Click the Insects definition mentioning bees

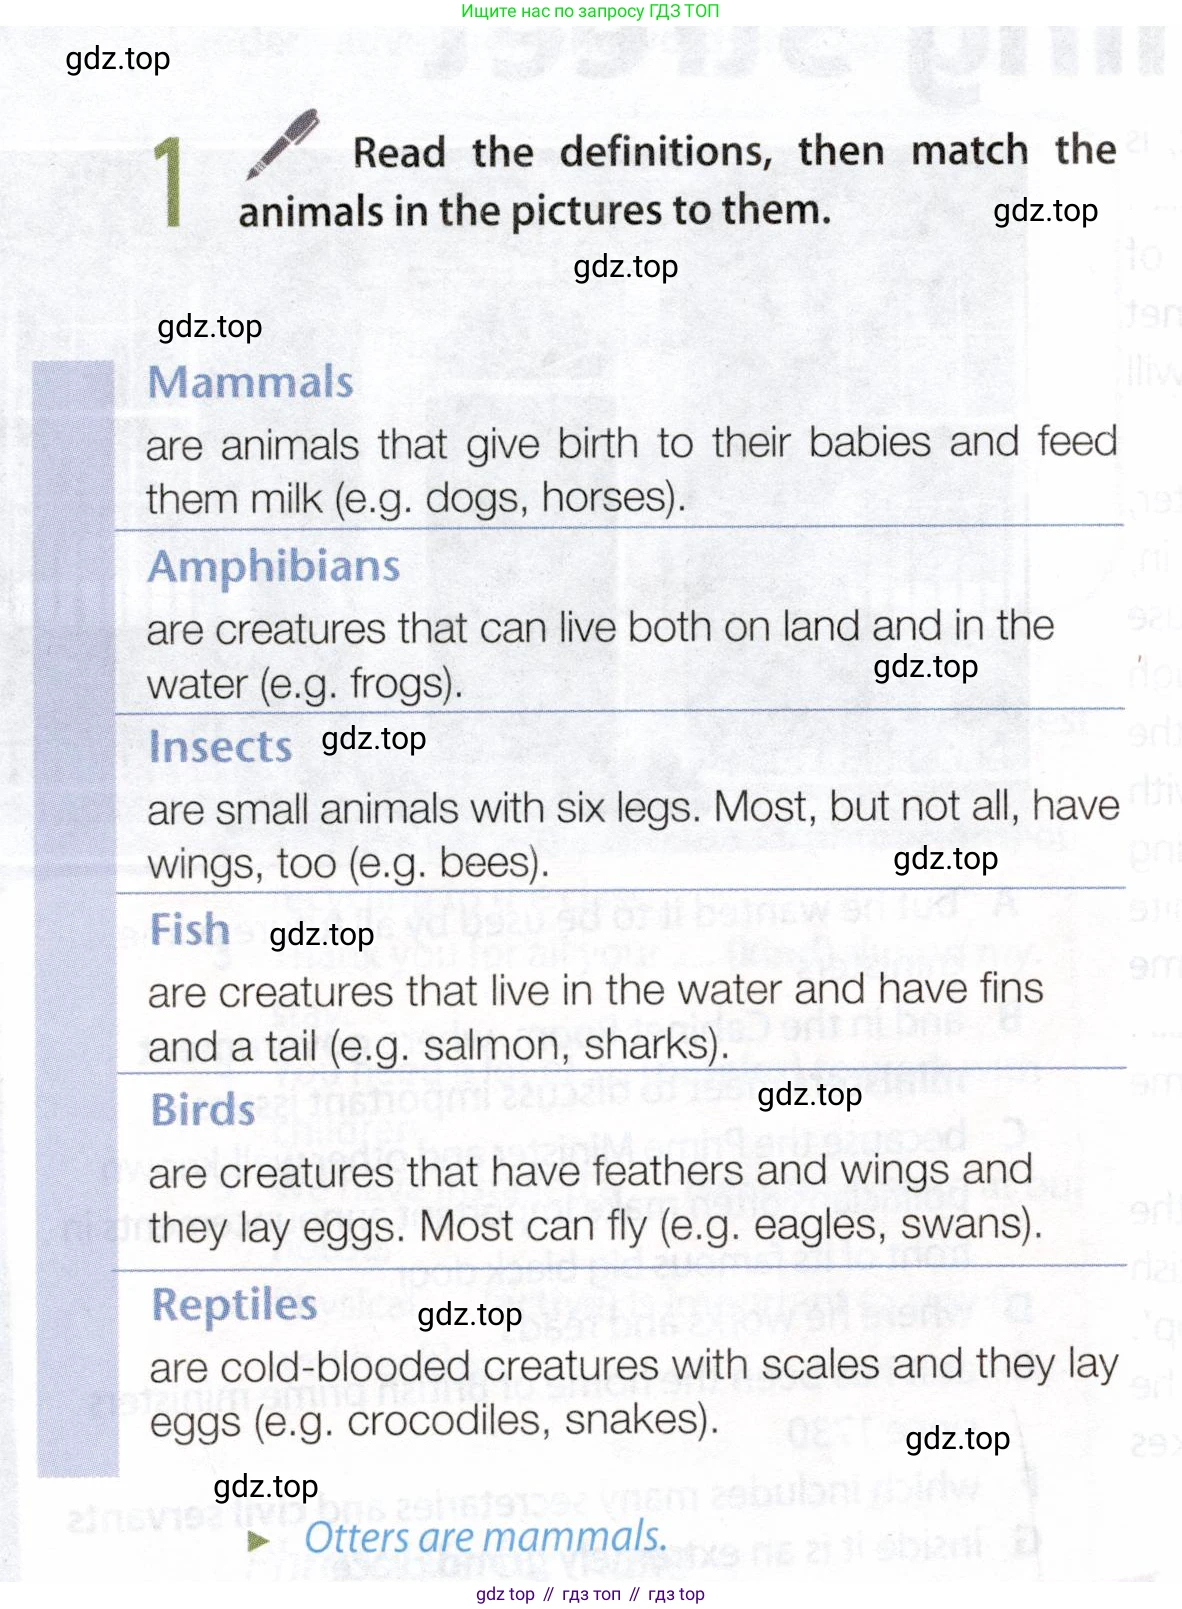[x=633, y=835]
